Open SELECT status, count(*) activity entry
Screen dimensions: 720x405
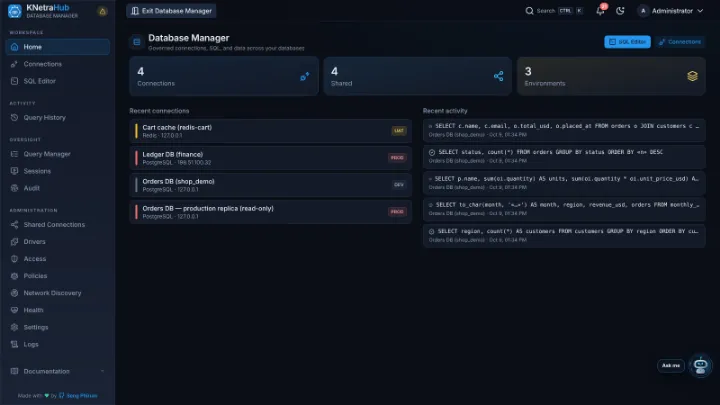click(564, 156)
